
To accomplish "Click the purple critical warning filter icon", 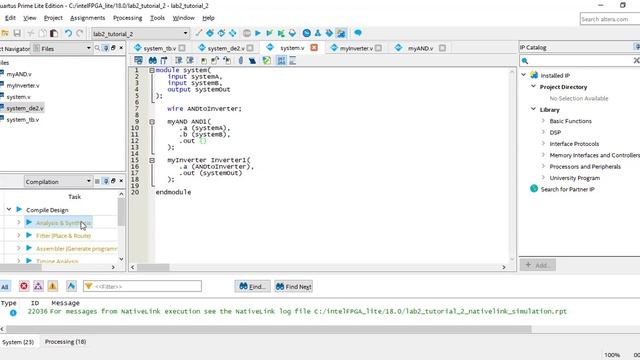I will coord(38,286).
